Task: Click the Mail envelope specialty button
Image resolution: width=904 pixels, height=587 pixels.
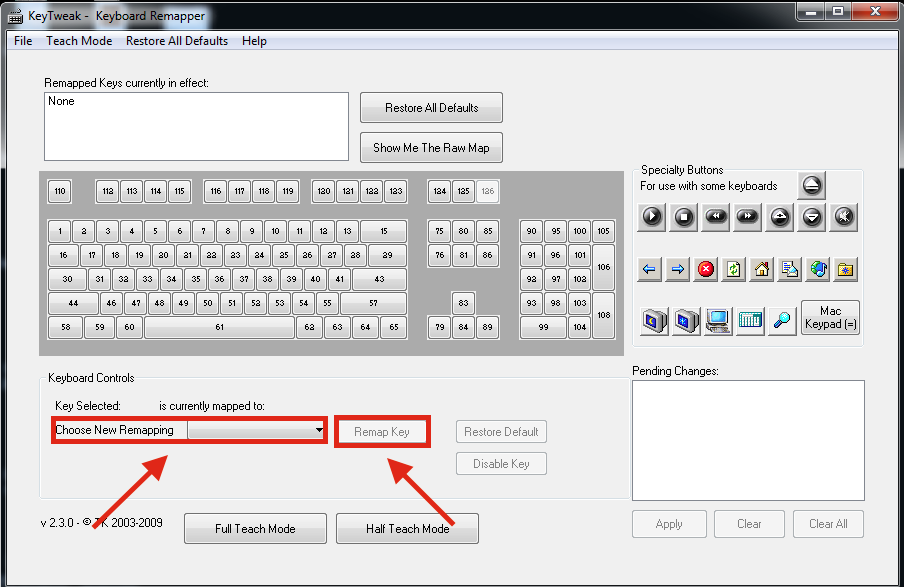Action: pyautogui.click(x=789, y=269)
